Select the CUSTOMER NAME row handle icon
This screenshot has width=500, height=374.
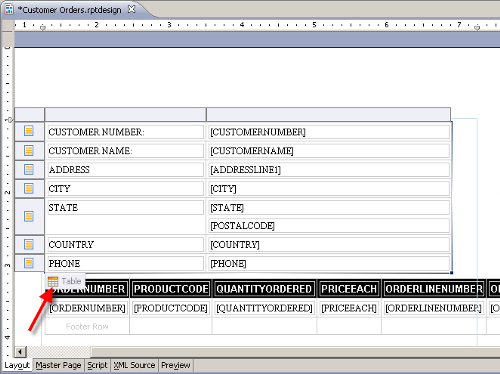29,150
